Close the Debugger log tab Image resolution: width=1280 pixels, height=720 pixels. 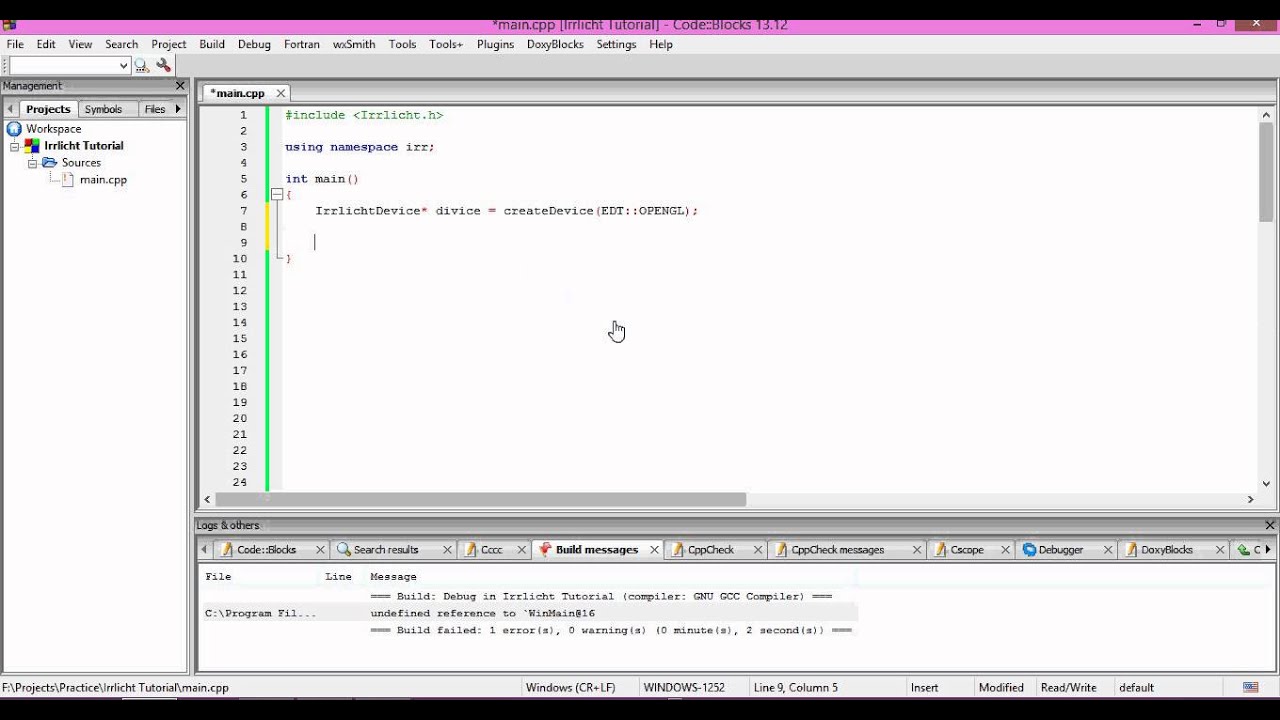(1108, 550)
